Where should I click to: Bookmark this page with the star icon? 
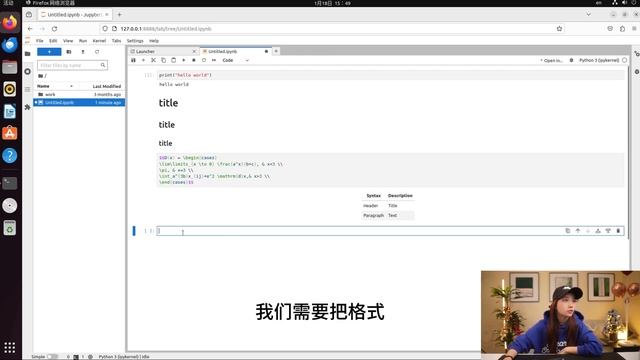point(559,29)
